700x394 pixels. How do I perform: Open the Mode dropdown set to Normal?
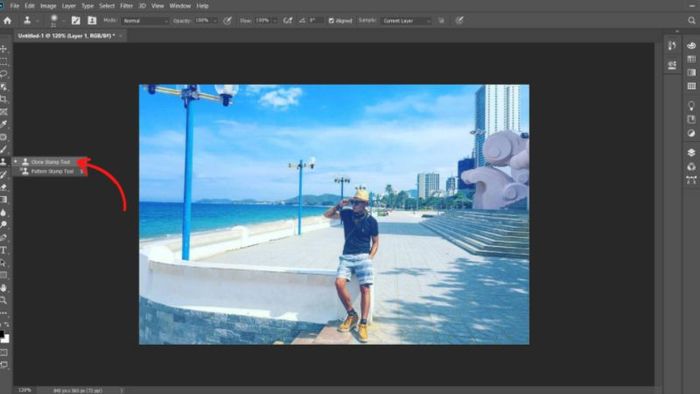coord(145,21)
